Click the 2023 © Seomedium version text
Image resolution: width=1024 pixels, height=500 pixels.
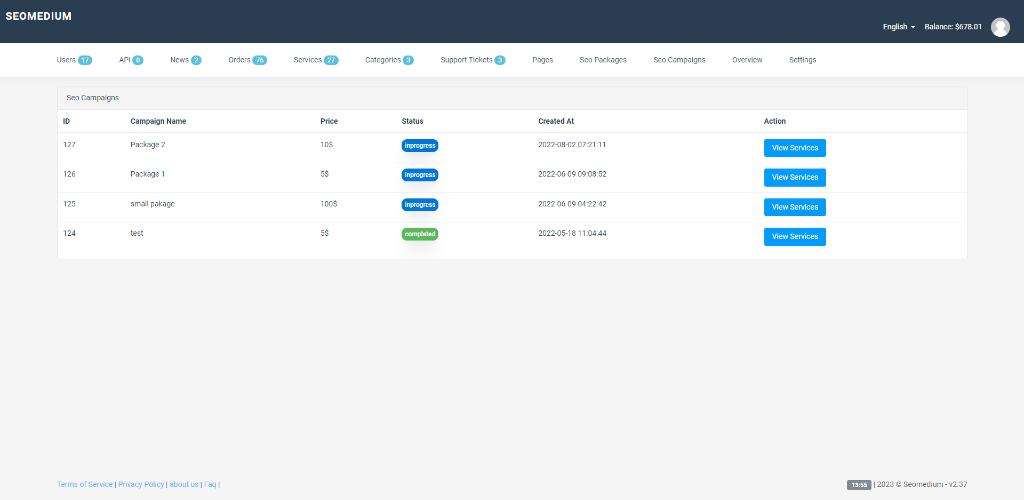point(922,484)
